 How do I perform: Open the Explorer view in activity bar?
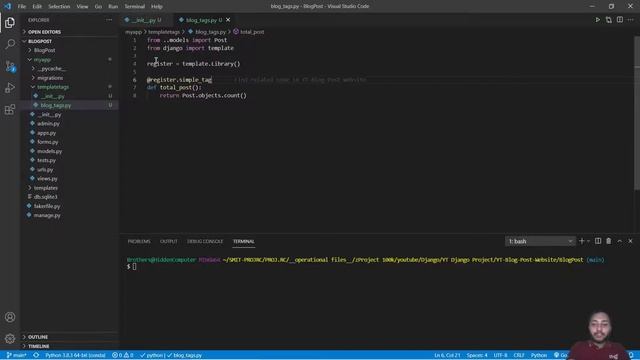10,22
